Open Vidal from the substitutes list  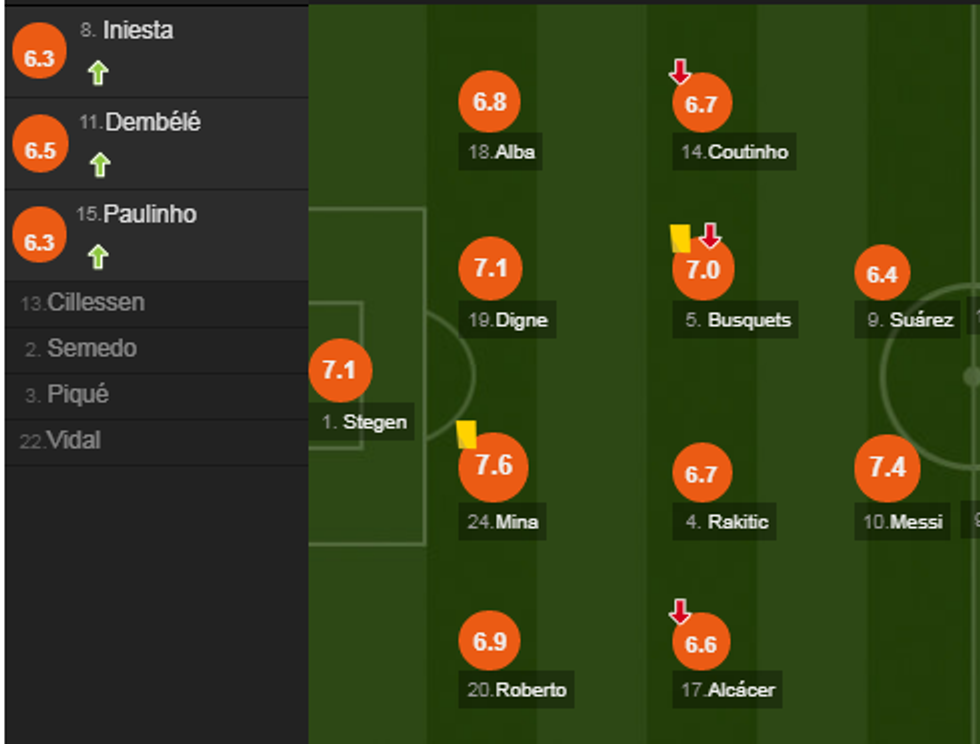coord(74,440)
